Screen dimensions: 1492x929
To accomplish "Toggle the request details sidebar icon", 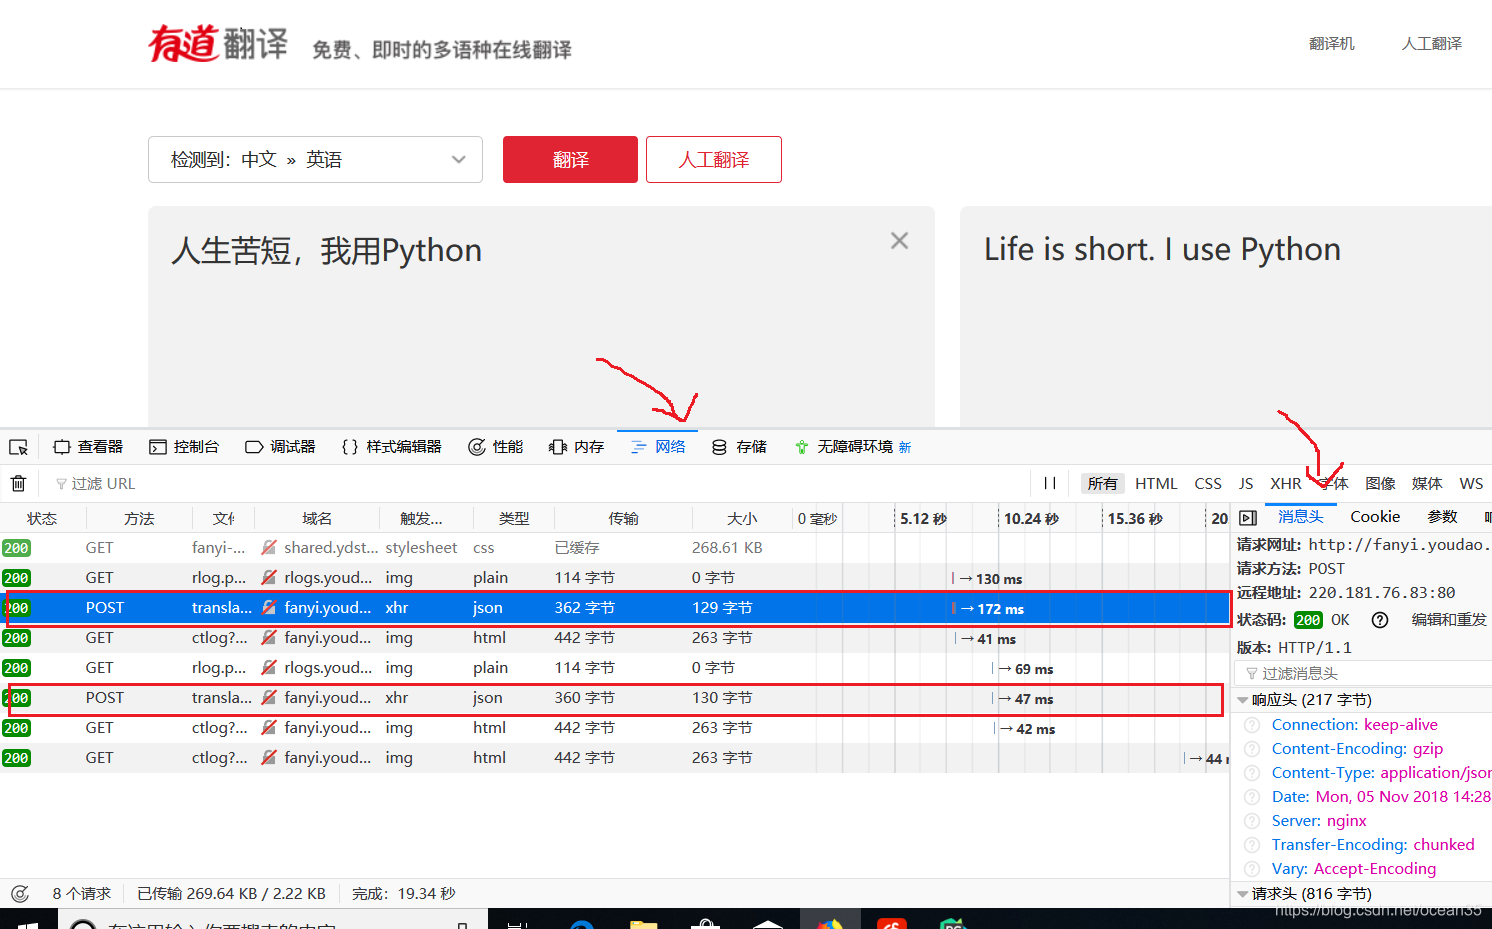I will [x=1248, y=518].
